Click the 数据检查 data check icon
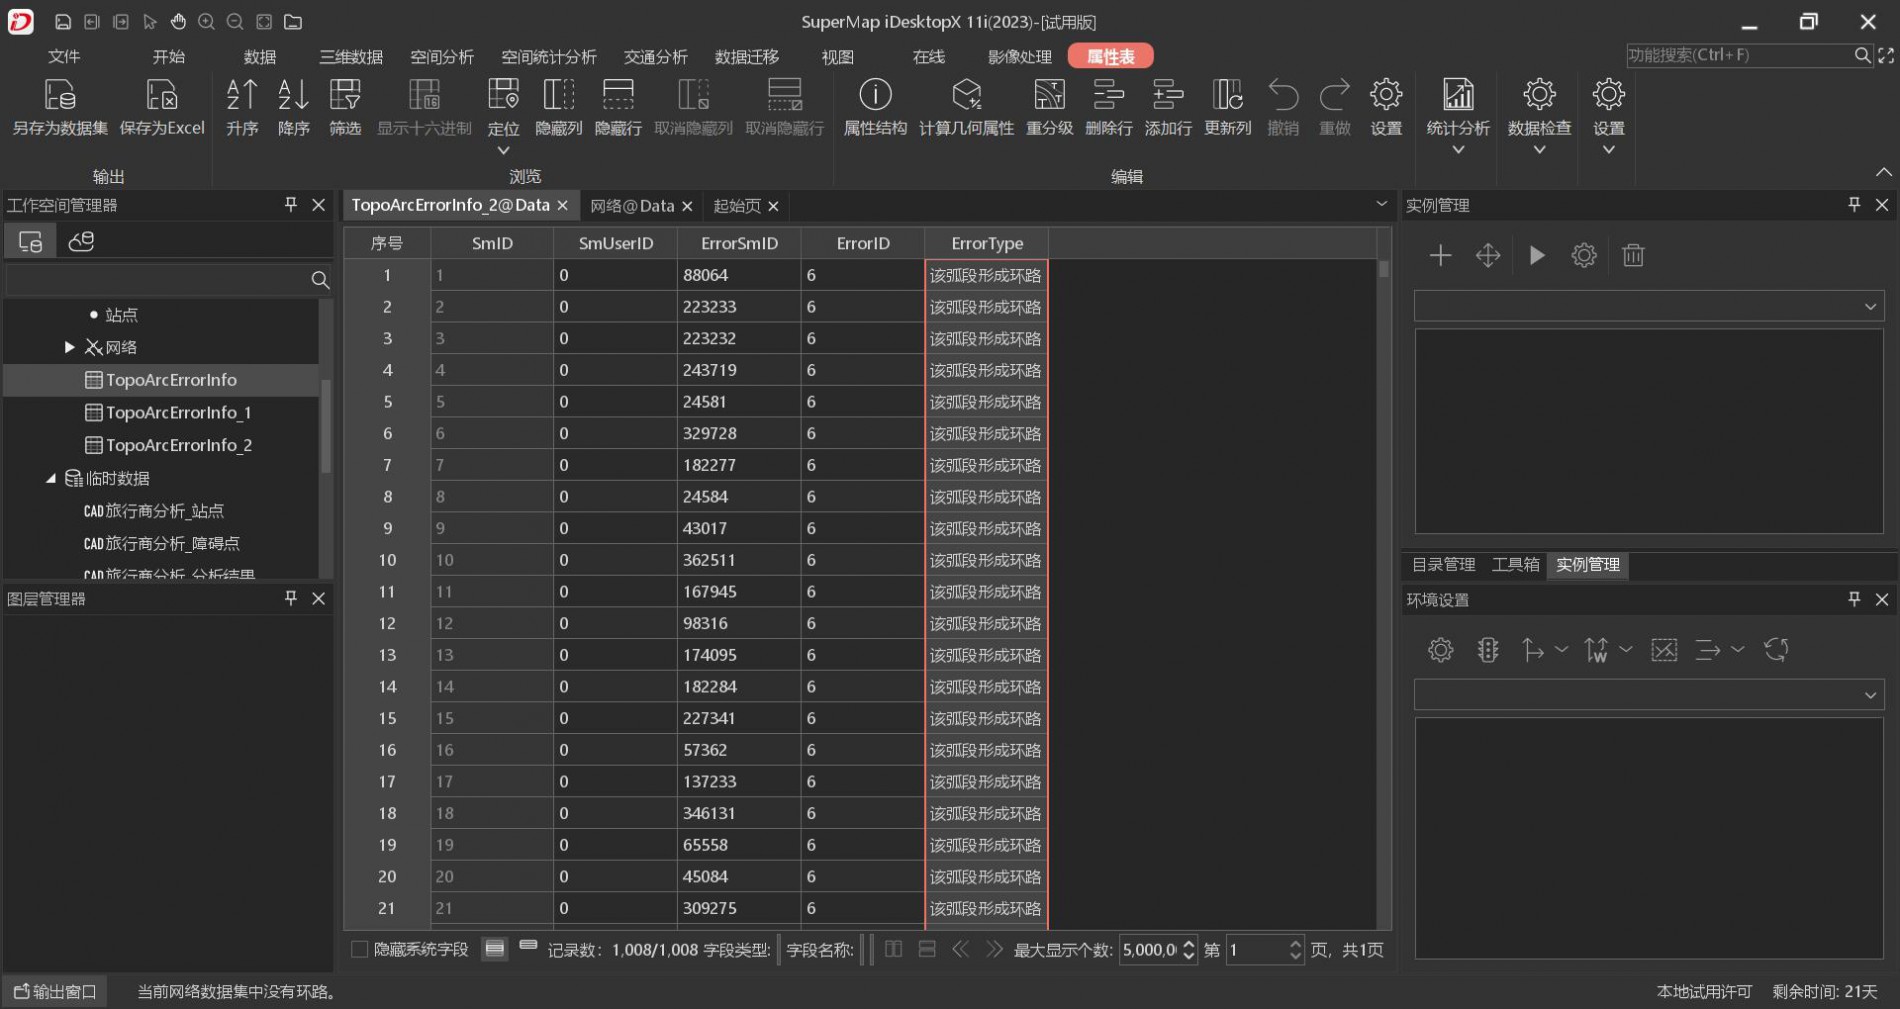1900x1009 pixels. coord(1539,96)
